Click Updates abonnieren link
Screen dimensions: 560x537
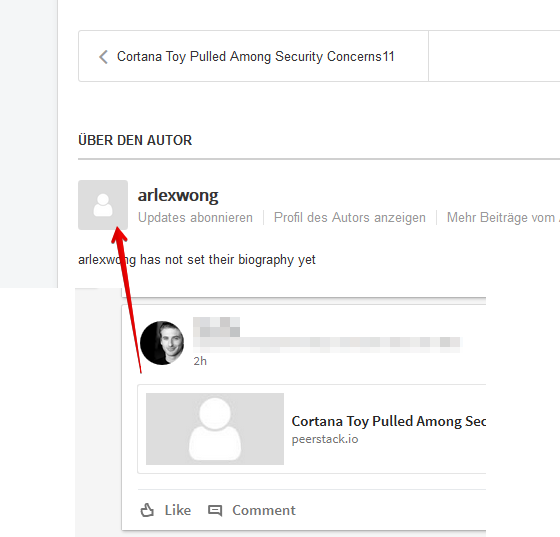pyautogui.click(x=195, y=217)
